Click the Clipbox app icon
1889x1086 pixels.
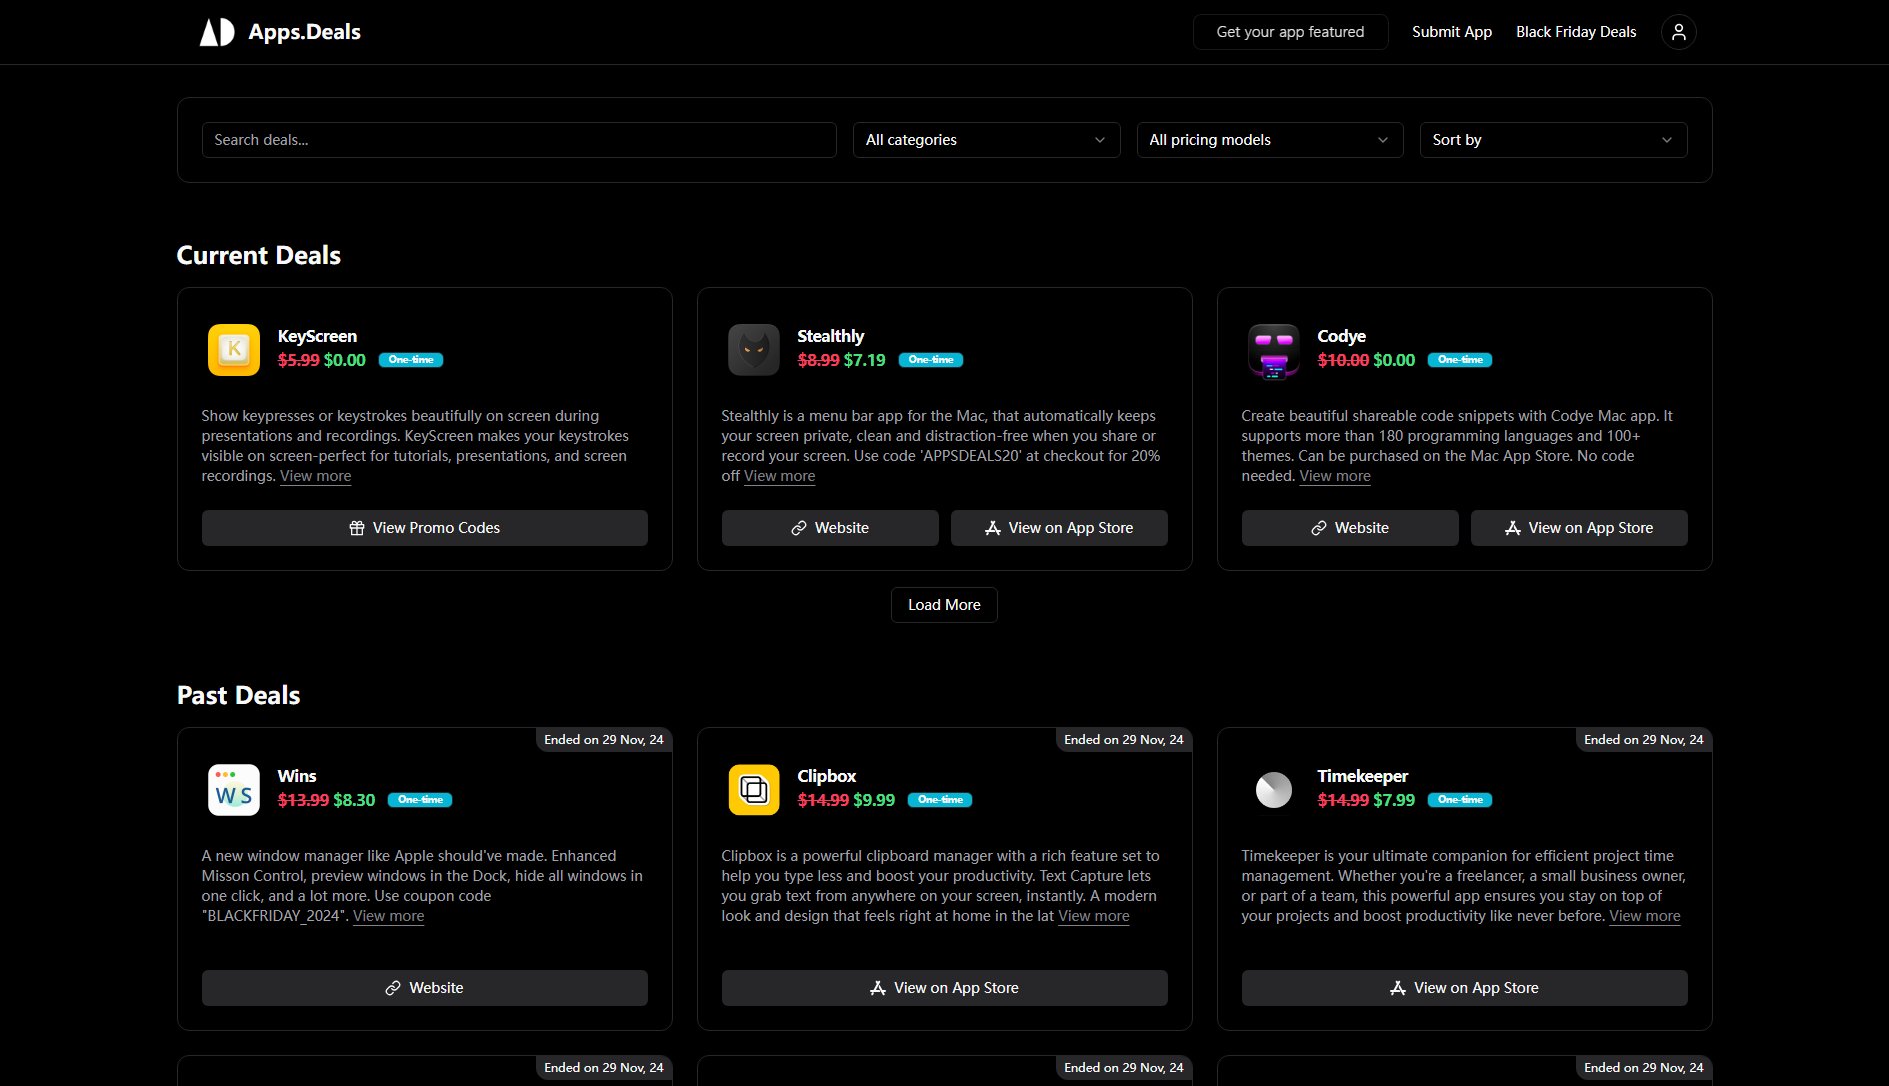coord(753,789)
